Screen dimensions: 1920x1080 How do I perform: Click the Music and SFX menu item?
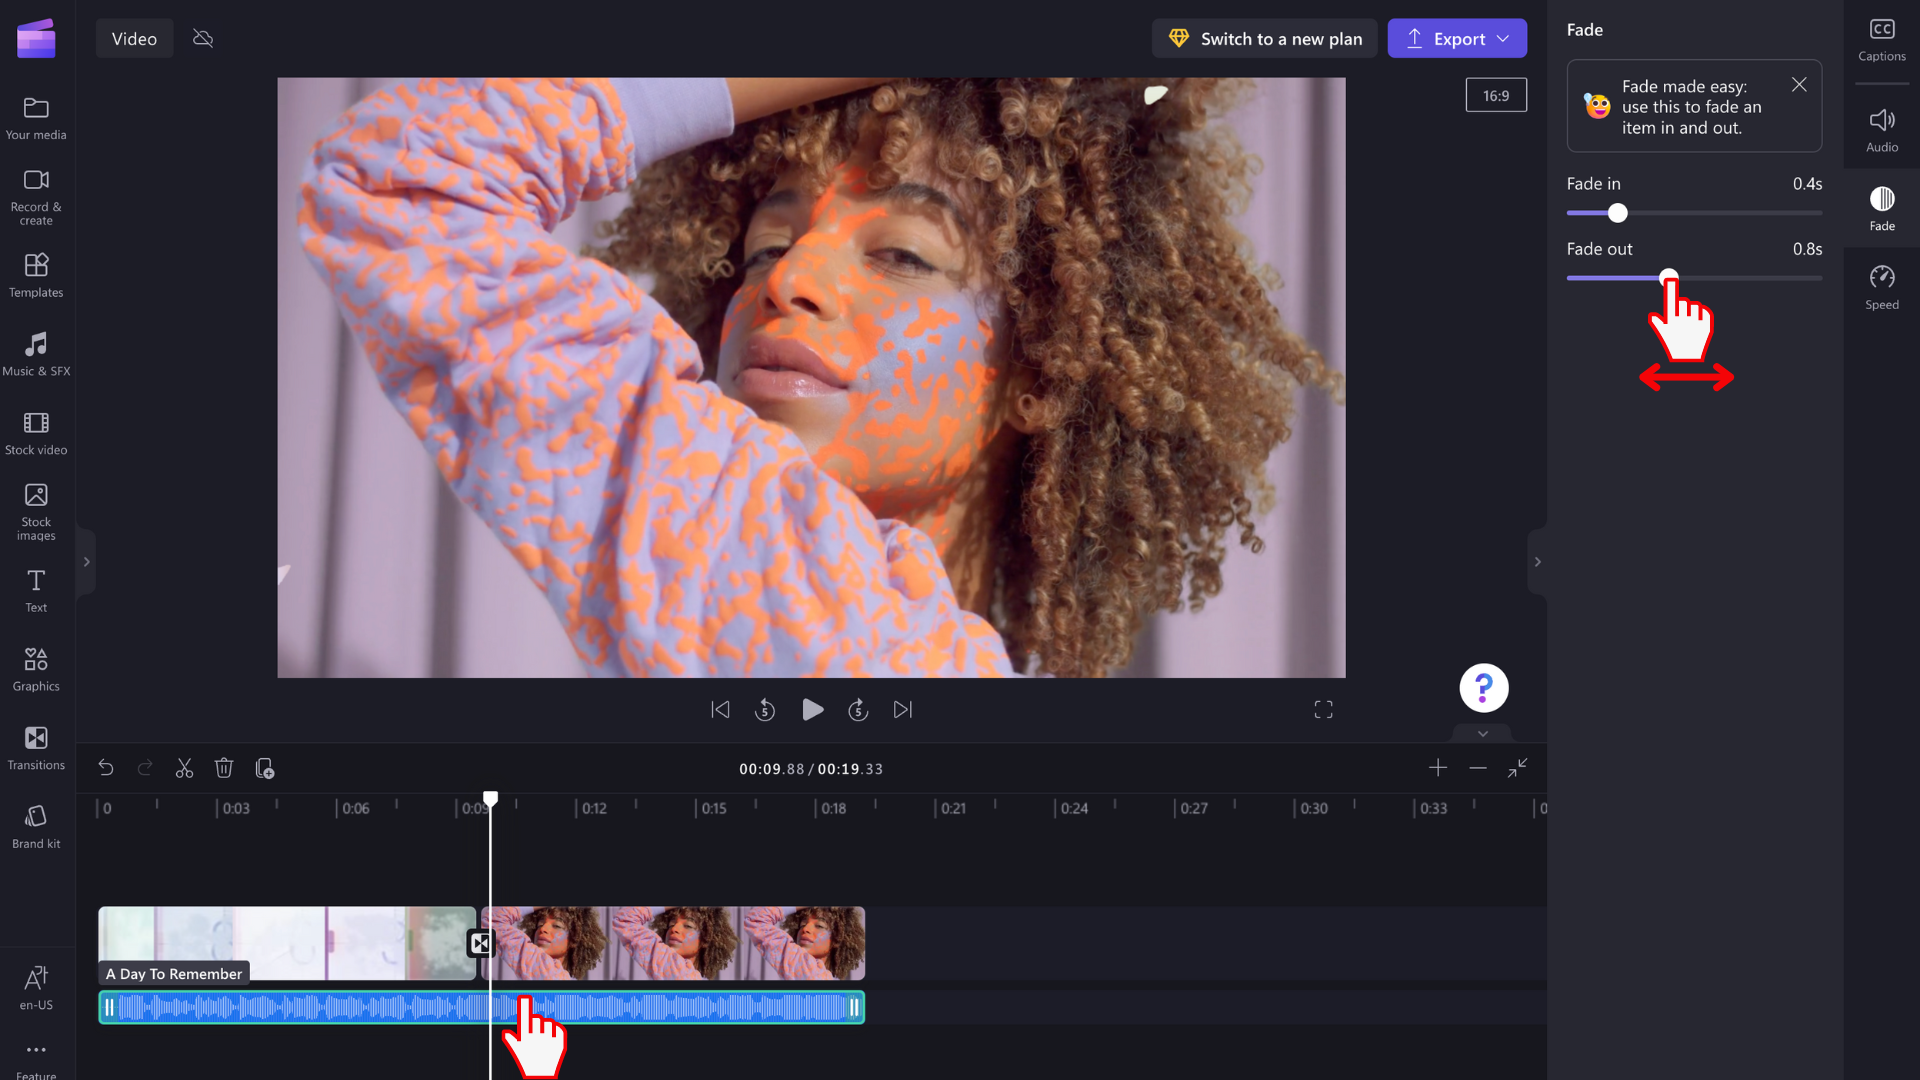[36, 352]
